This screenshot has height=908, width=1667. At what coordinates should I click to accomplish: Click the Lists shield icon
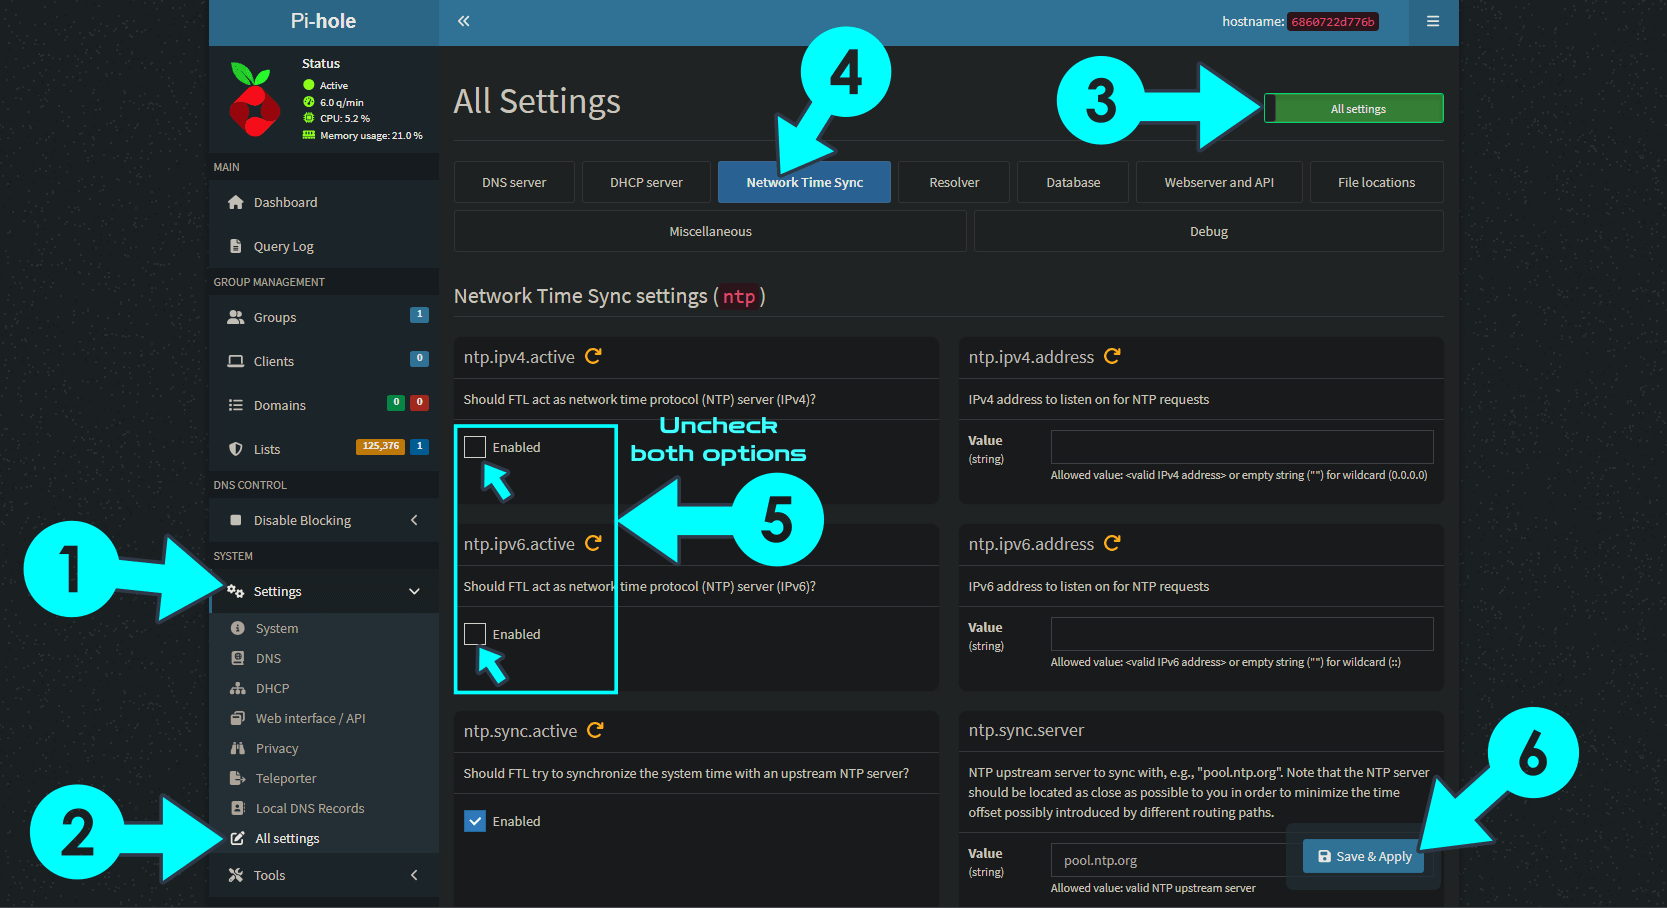tap(236, 449)
